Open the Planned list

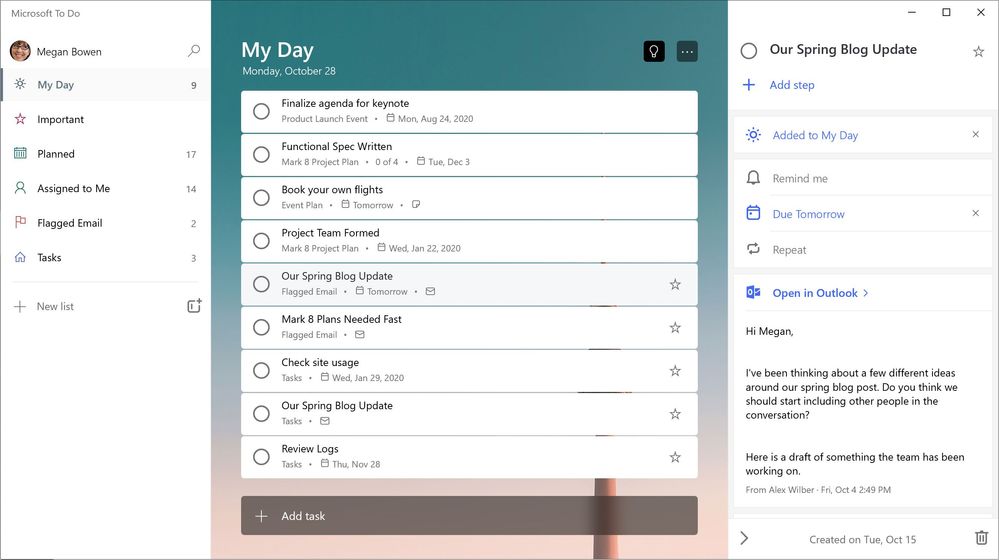click(x=106, y=154)
